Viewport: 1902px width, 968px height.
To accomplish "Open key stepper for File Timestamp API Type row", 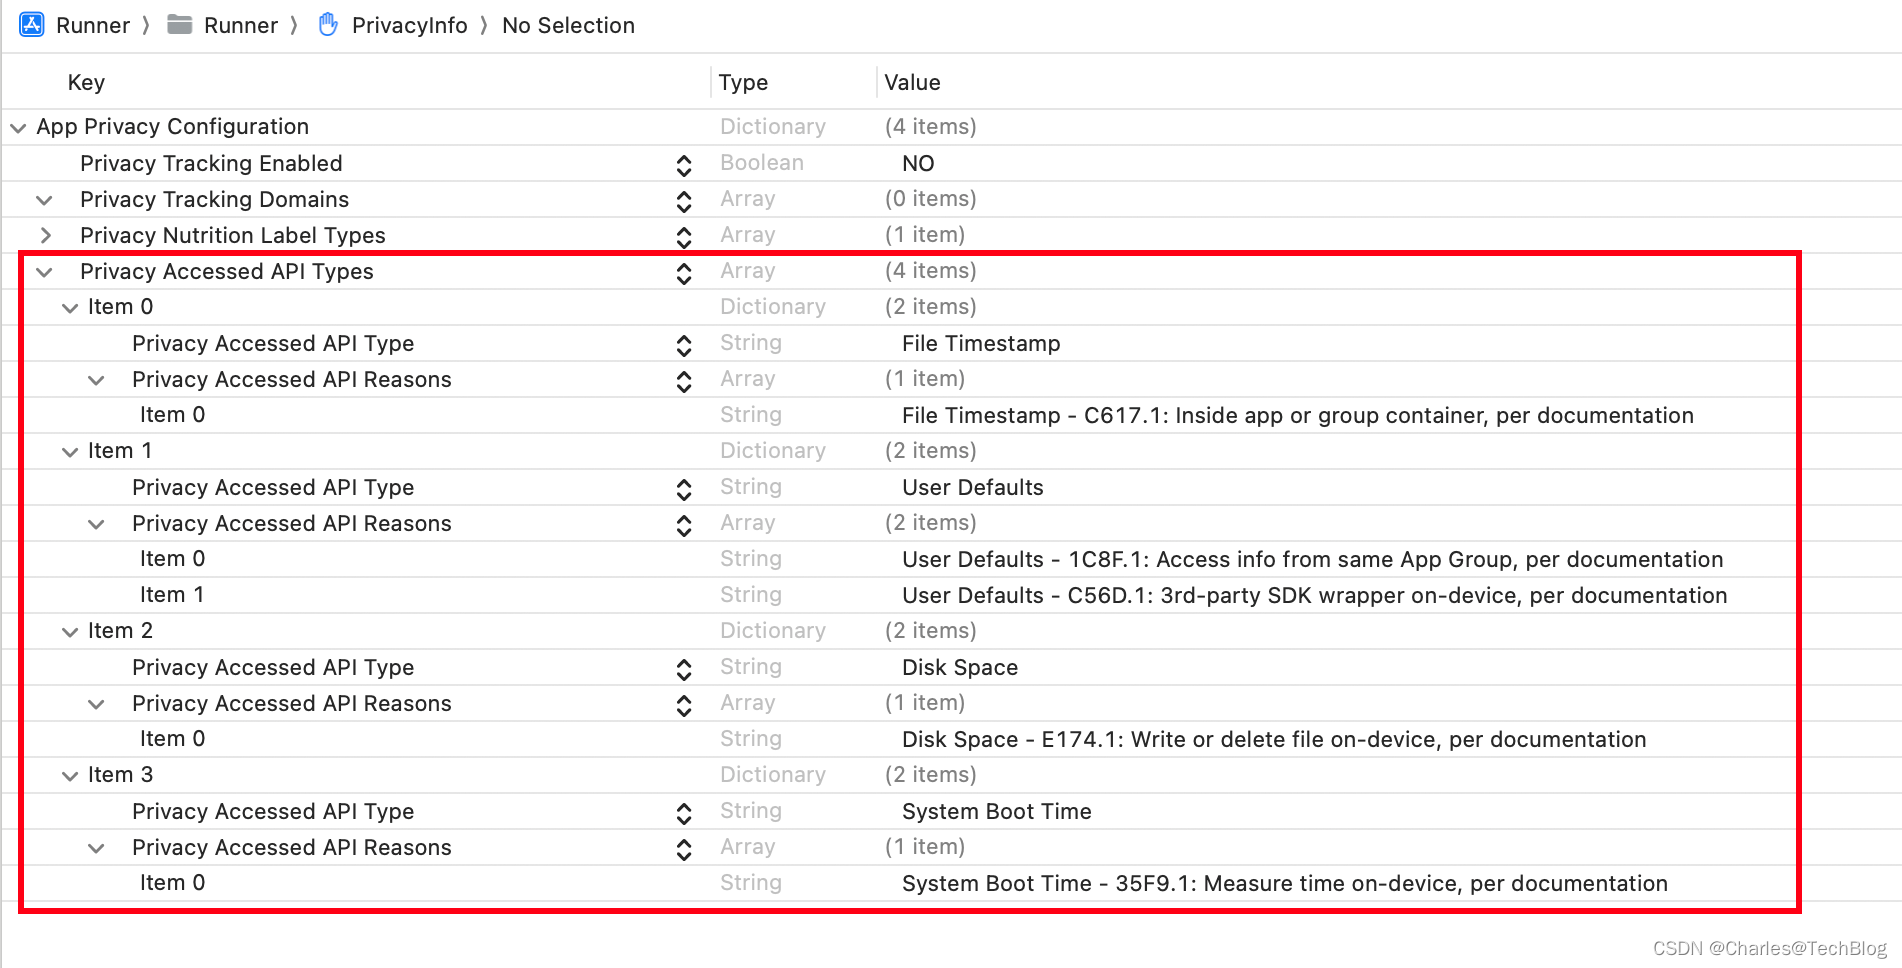I will (x=684, y=345).
